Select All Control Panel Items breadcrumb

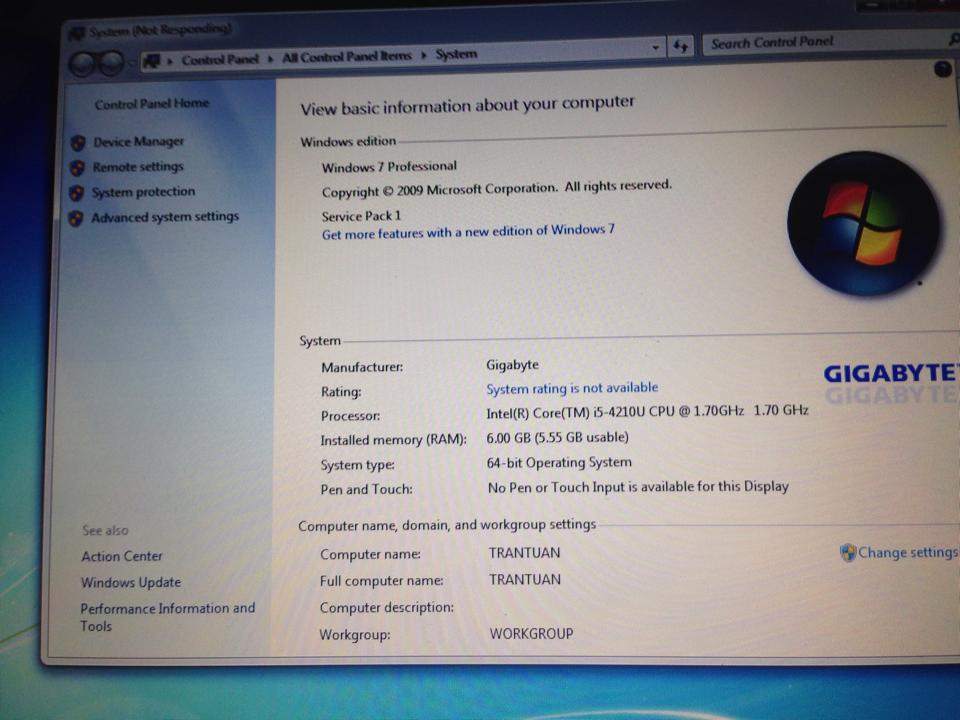pyautogui.click(x=347, y=57)
